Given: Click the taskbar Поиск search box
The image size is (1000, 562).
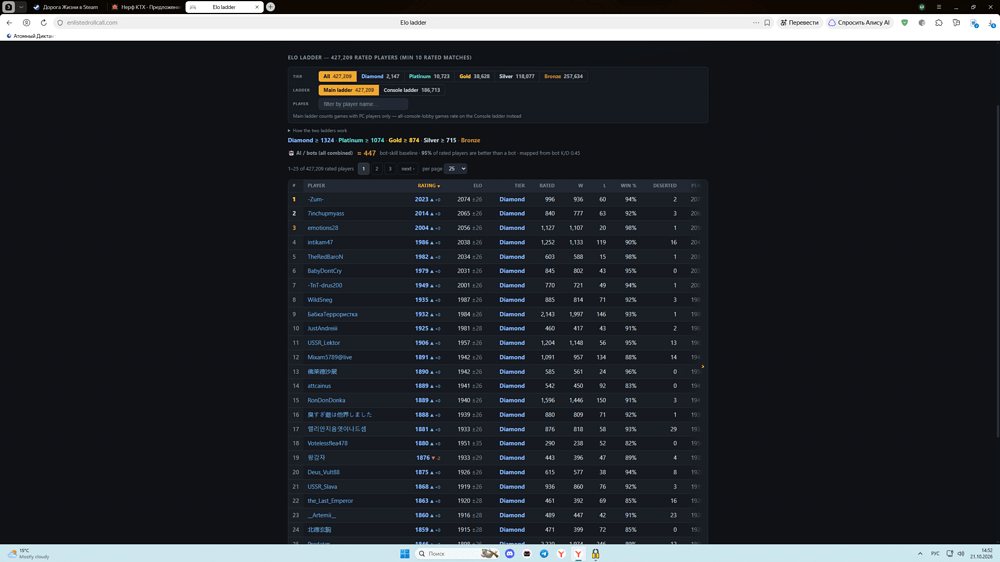Looking at the screenshot, I should tap(457, 554).
